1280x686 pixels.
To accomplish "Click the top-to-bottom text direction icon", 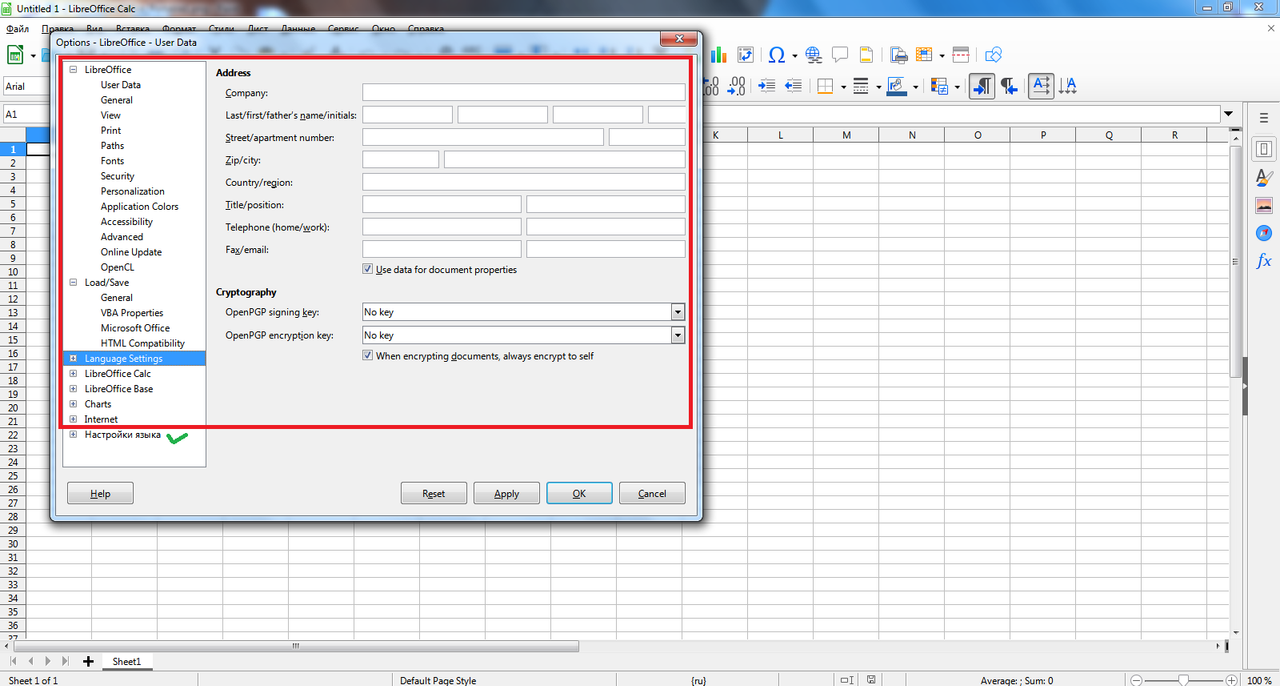I will pyautogui.click(x=1067, y=87).
